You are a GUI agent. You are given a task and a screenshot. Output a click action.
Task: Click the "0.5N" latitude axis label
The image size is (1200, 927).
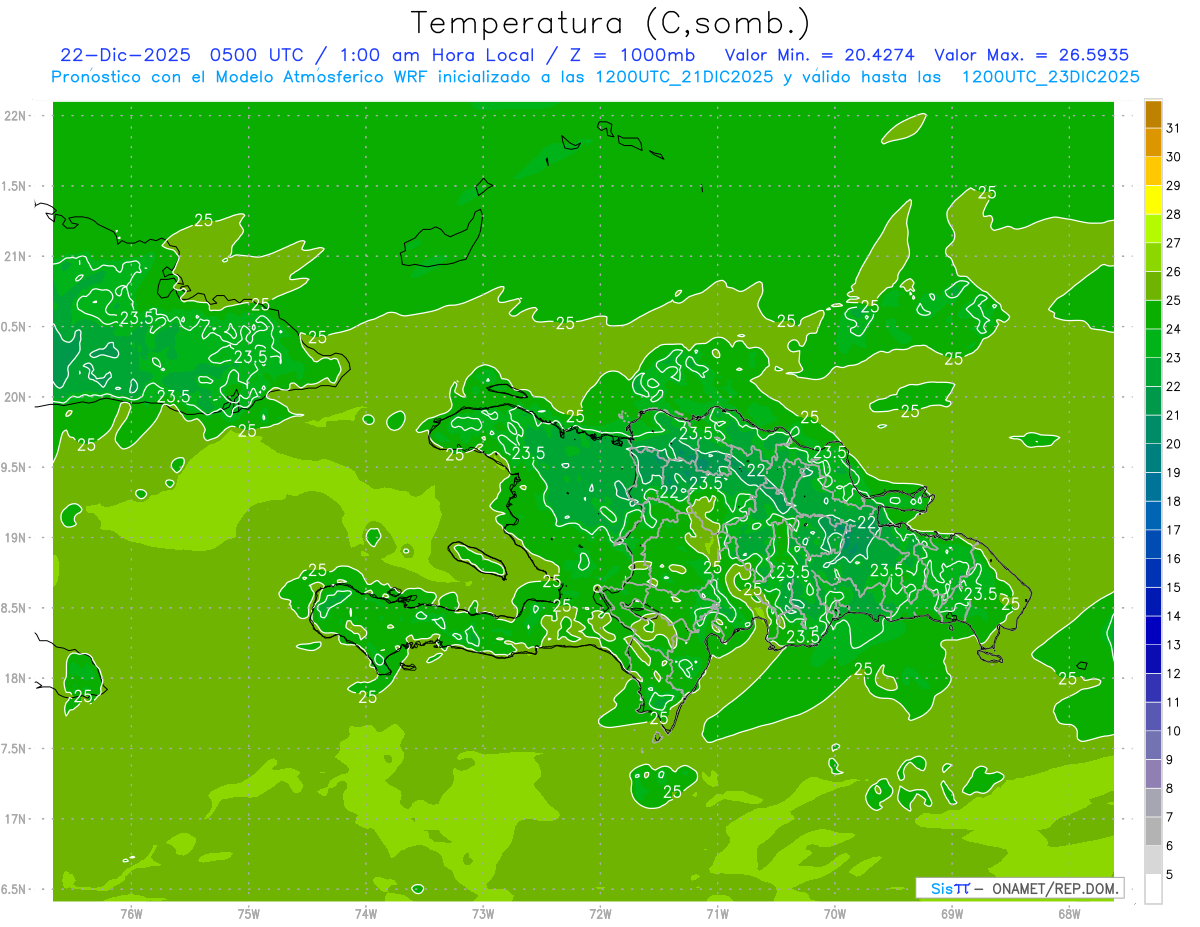coord(14,327)
